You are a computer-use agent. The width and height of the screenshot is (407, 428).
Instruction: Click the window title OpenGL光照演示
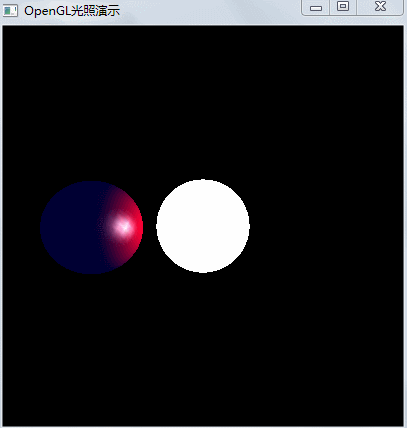72,11
